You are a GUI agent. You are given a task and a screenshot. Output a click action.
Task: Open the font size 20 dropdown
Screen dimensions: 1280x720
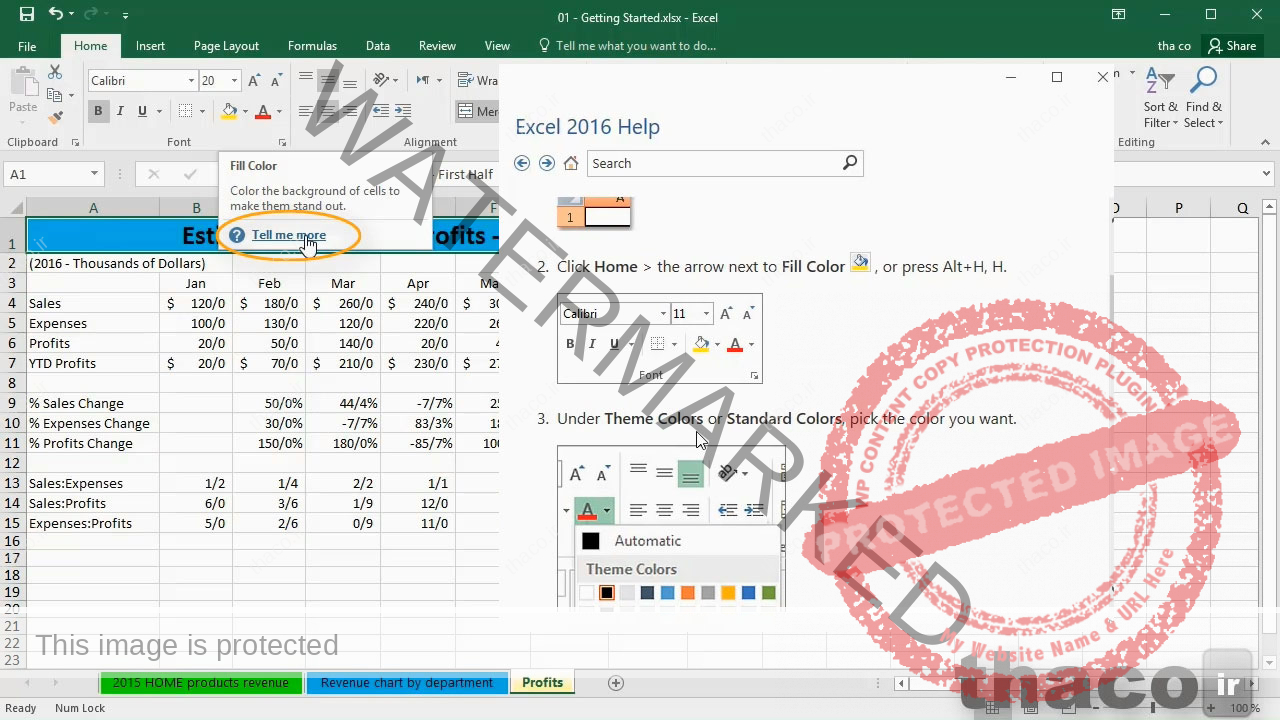click(x=234, y=81)
